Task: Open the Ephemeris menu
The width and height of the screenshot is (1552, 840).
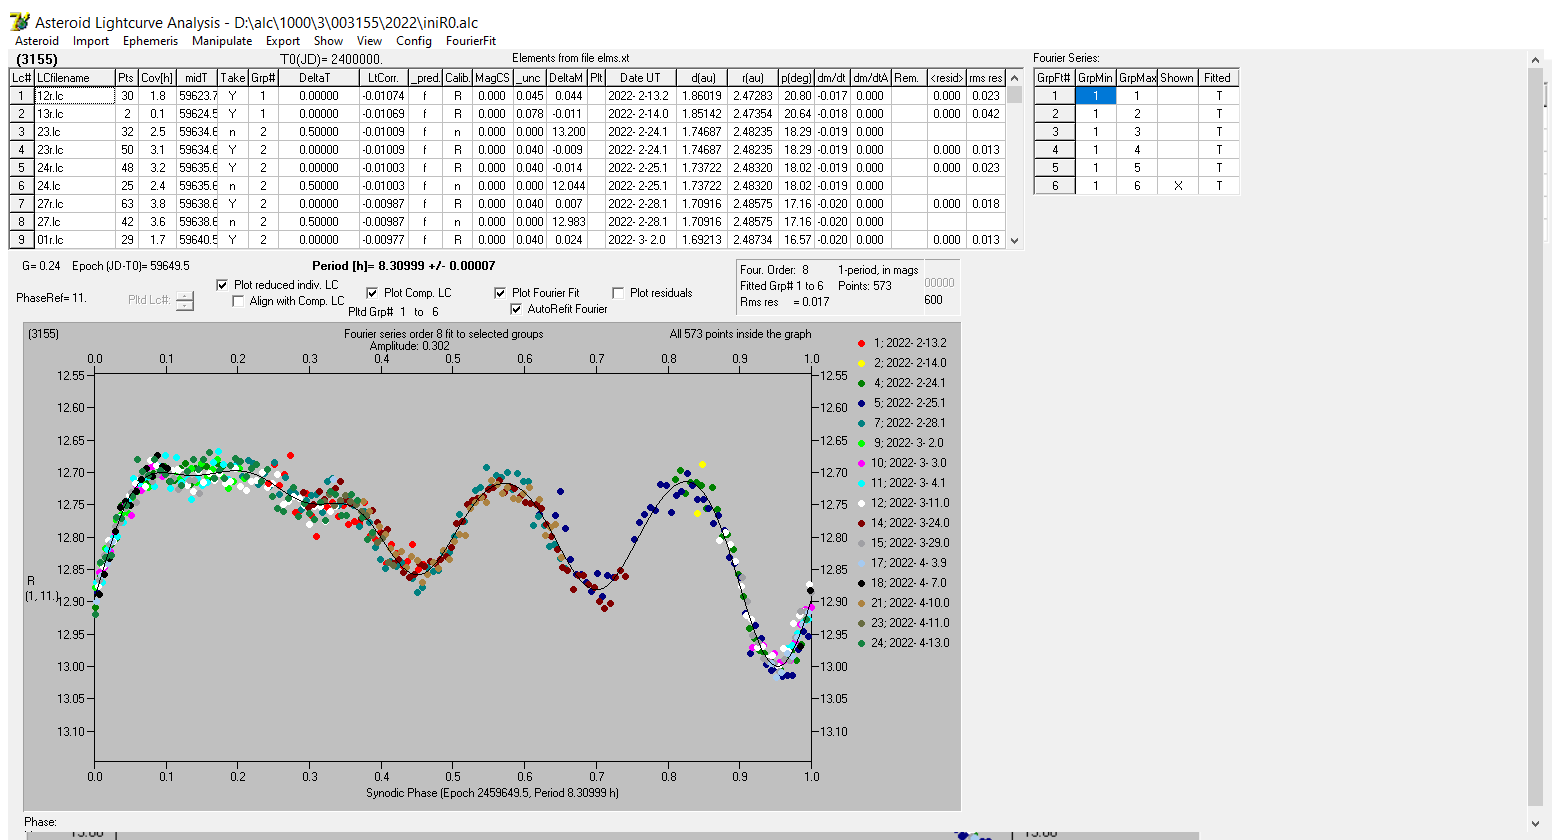Action: [150, 41]
